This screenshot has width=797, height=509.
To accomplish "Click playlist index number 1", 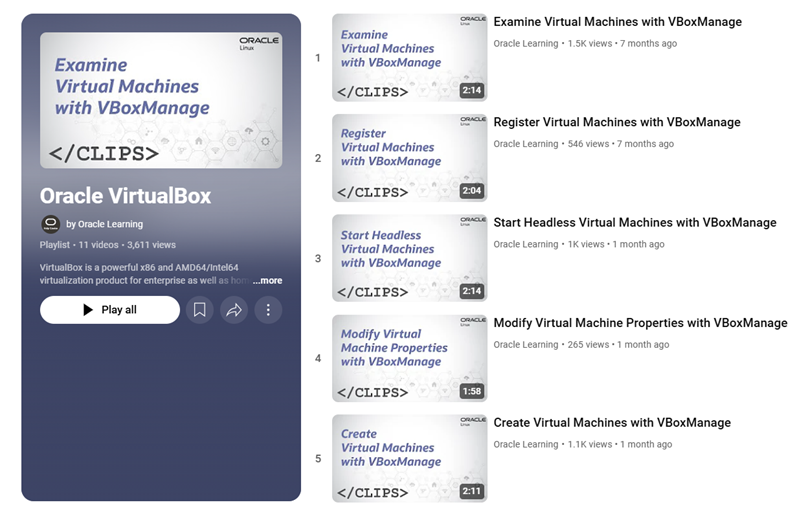I will pyautogui.click(x=318, y=58).
